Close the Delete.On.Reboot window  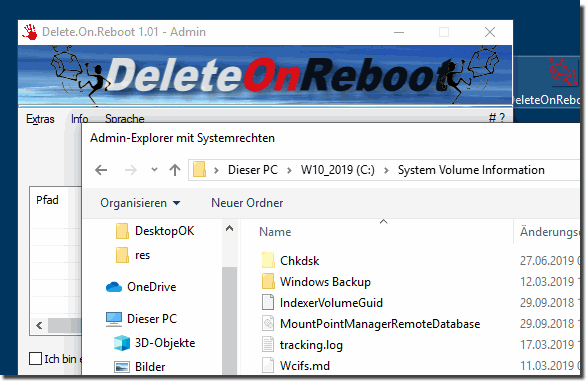(x=490, y=33)
